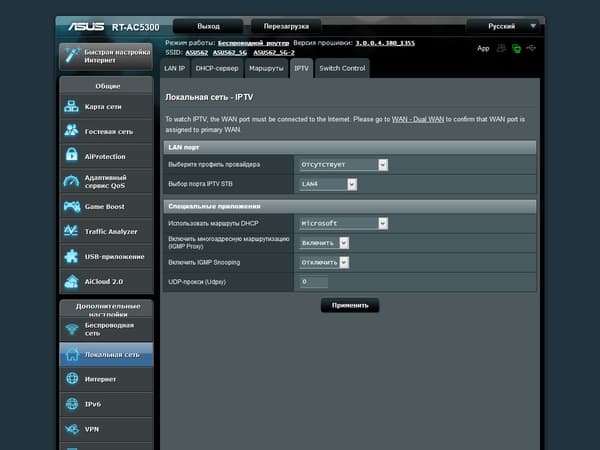Click the RT-AC5300 model name
Viewport: 600px width, 450px height.
pos(135,27)
